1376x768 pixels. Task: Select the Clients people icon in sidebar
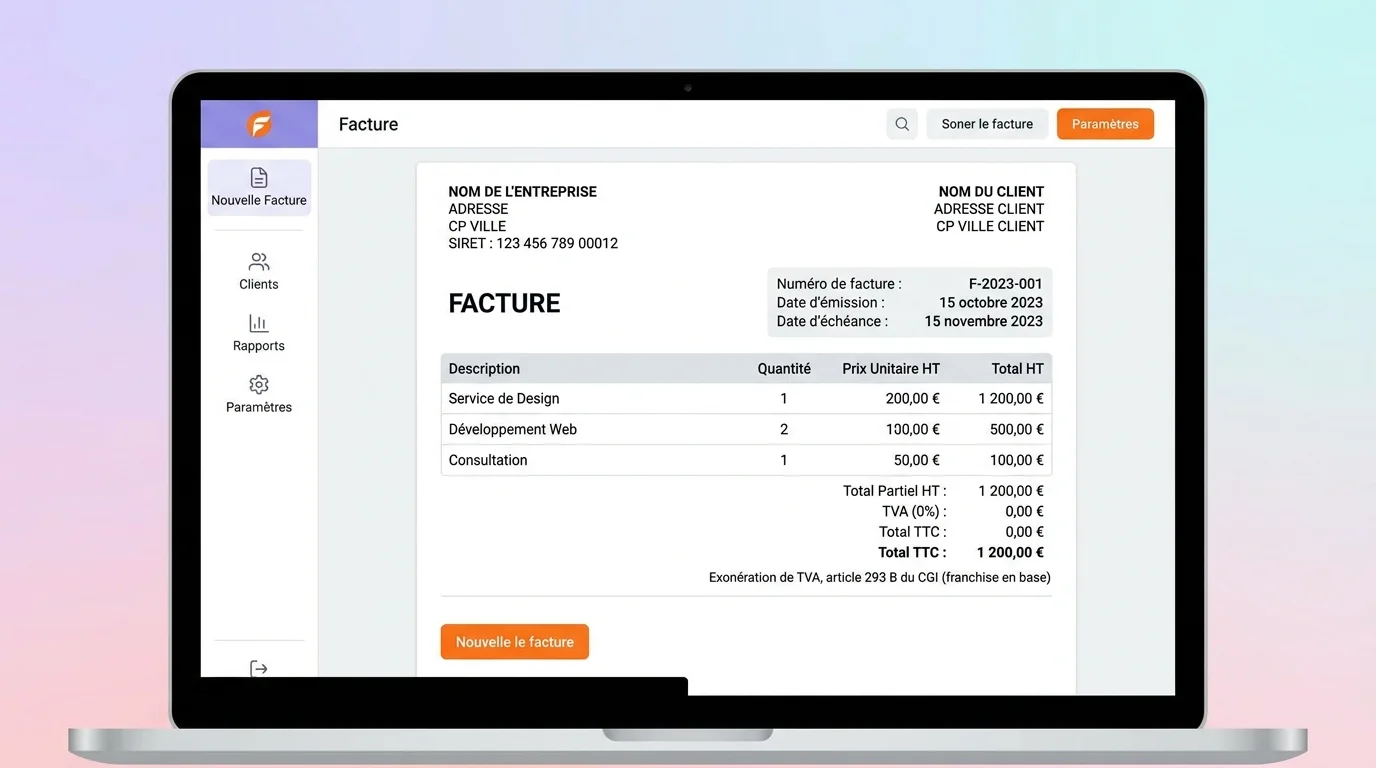[x=259, y=261]
